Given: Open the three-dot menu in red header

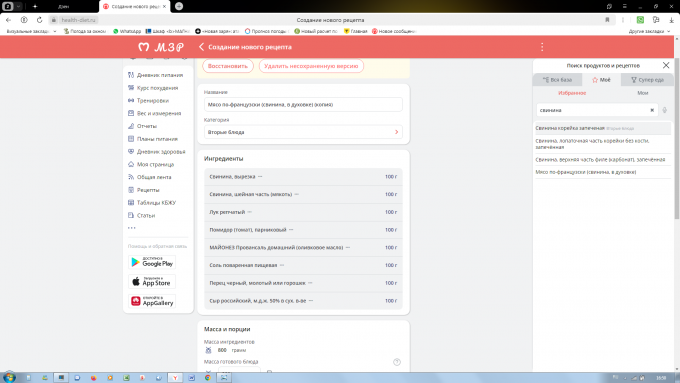Looking at the screenshot, I should click(542, 47).
